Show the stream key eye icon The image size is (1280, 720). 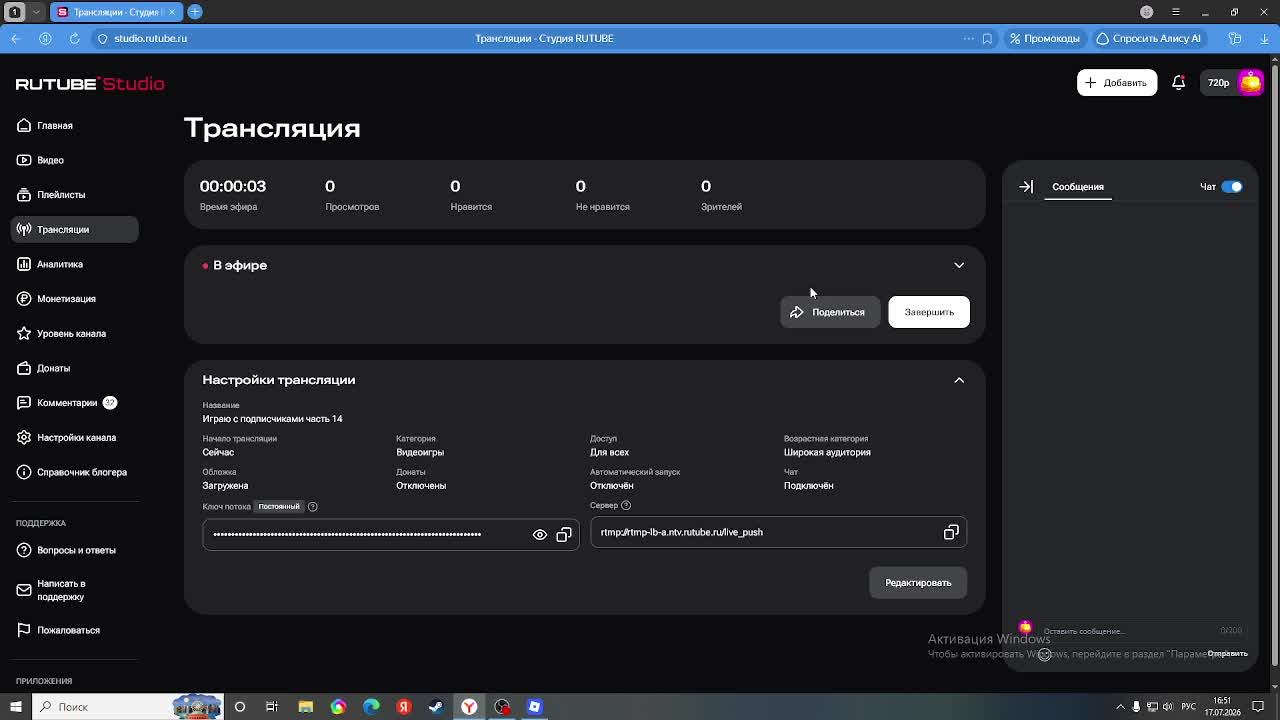pyautogui.click(x=540, y=535)
